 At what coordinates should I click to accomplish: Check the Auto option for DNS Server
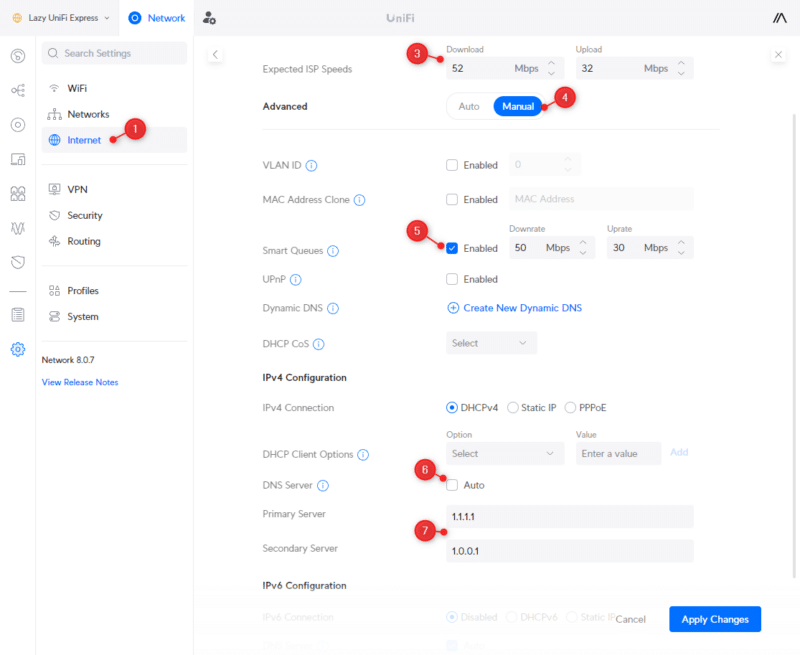452,484
